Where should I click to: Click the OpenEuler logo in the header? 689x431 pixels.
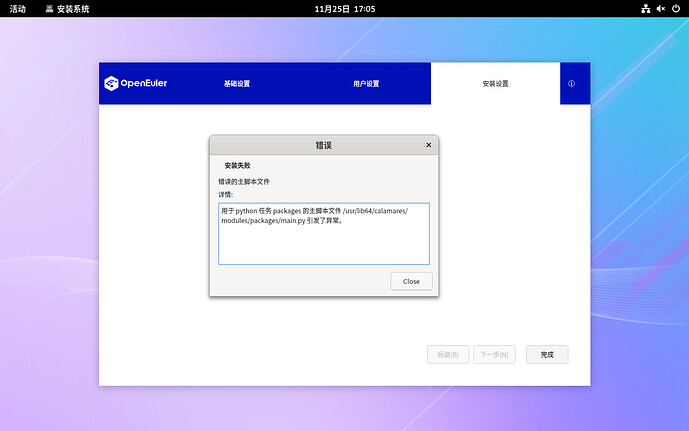[136, 83]
